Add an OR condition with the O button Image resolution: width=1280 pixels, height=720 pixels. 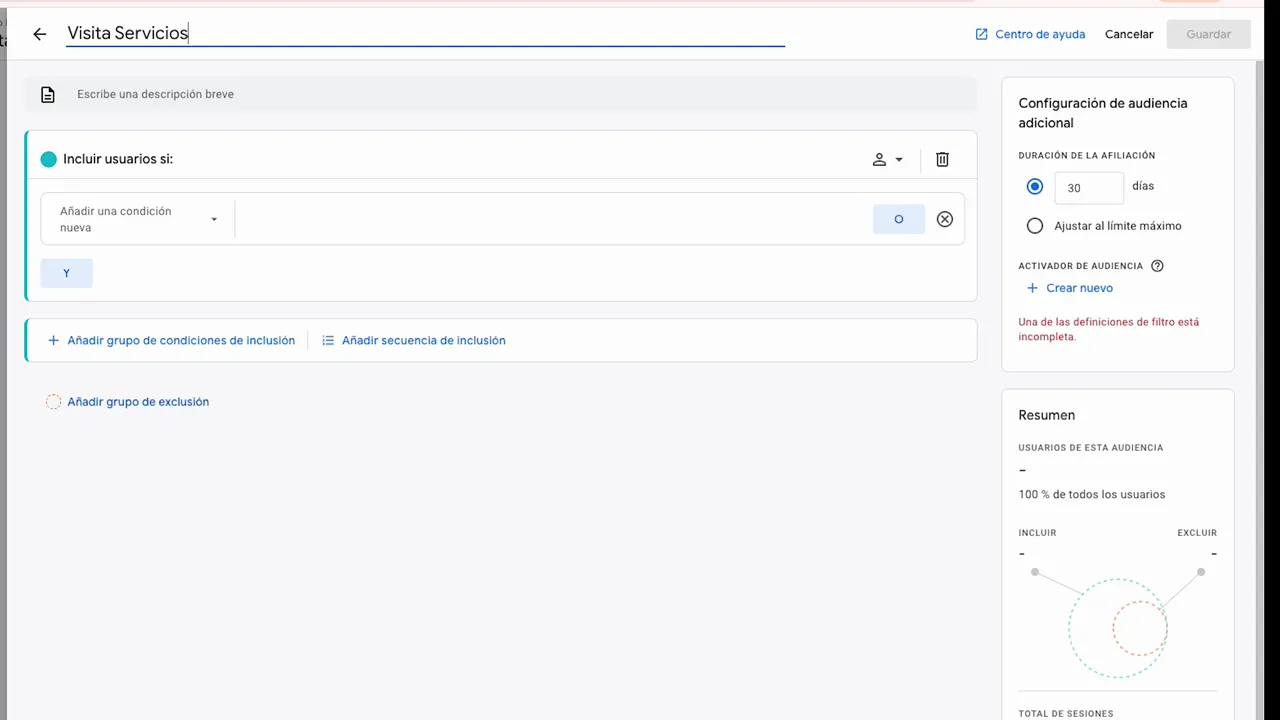(899, 219)
